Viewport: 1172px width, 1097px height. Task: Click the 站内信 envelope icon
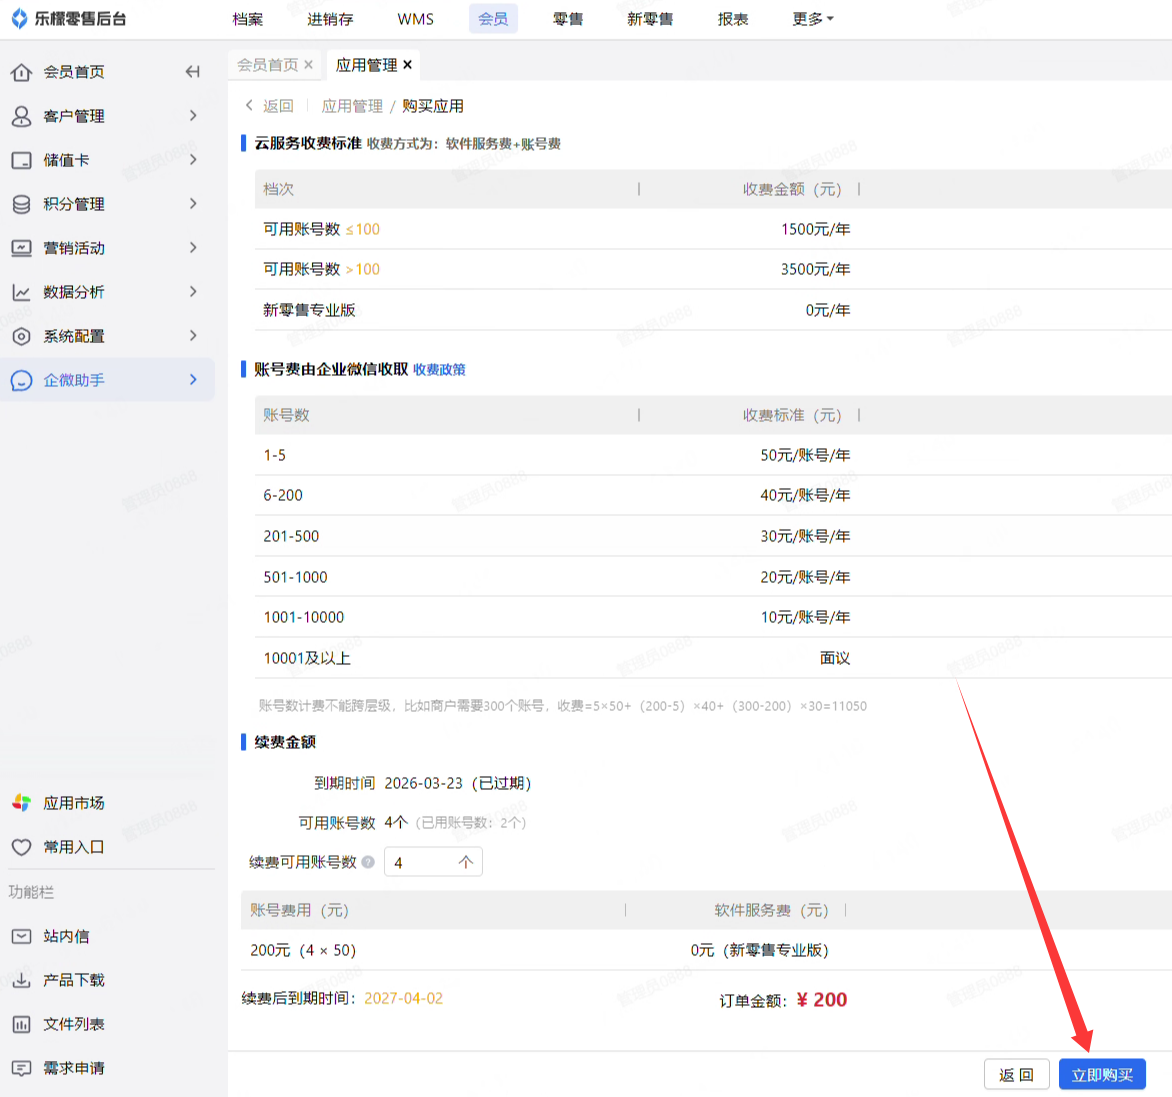coord(22,936)
